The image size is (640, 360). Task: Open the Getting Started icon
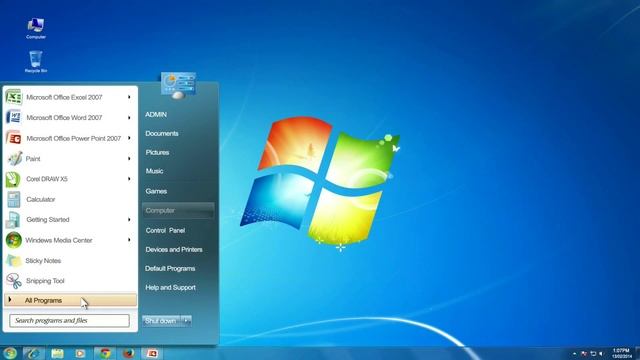click(x=13, y=220)
